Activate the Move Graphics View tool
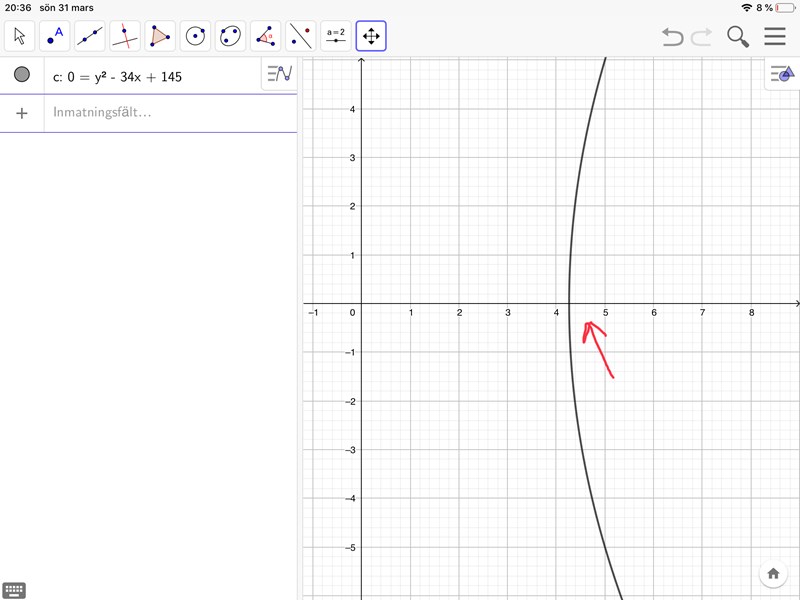Viewport: 800px width, 600px height. 371,37
